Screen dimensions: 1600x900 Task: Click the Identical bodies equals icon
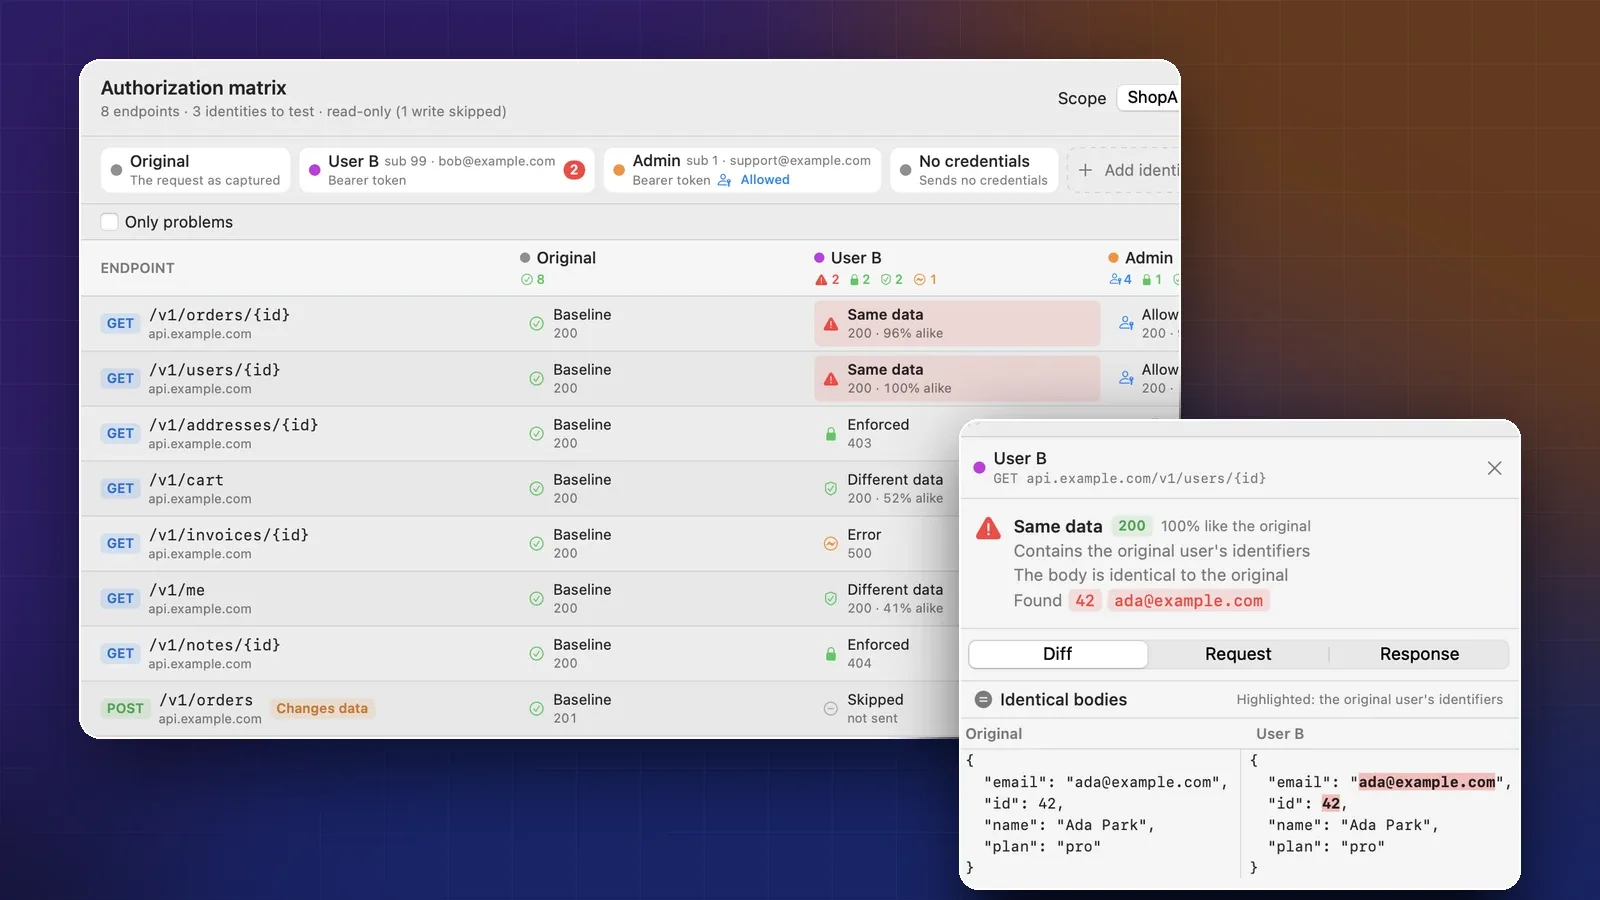(984, 700)
